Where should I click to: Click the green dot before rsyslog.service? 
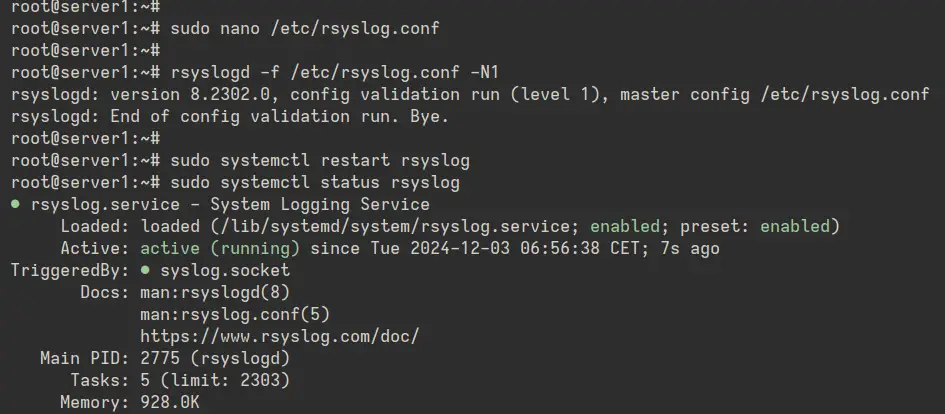[15, 204]
